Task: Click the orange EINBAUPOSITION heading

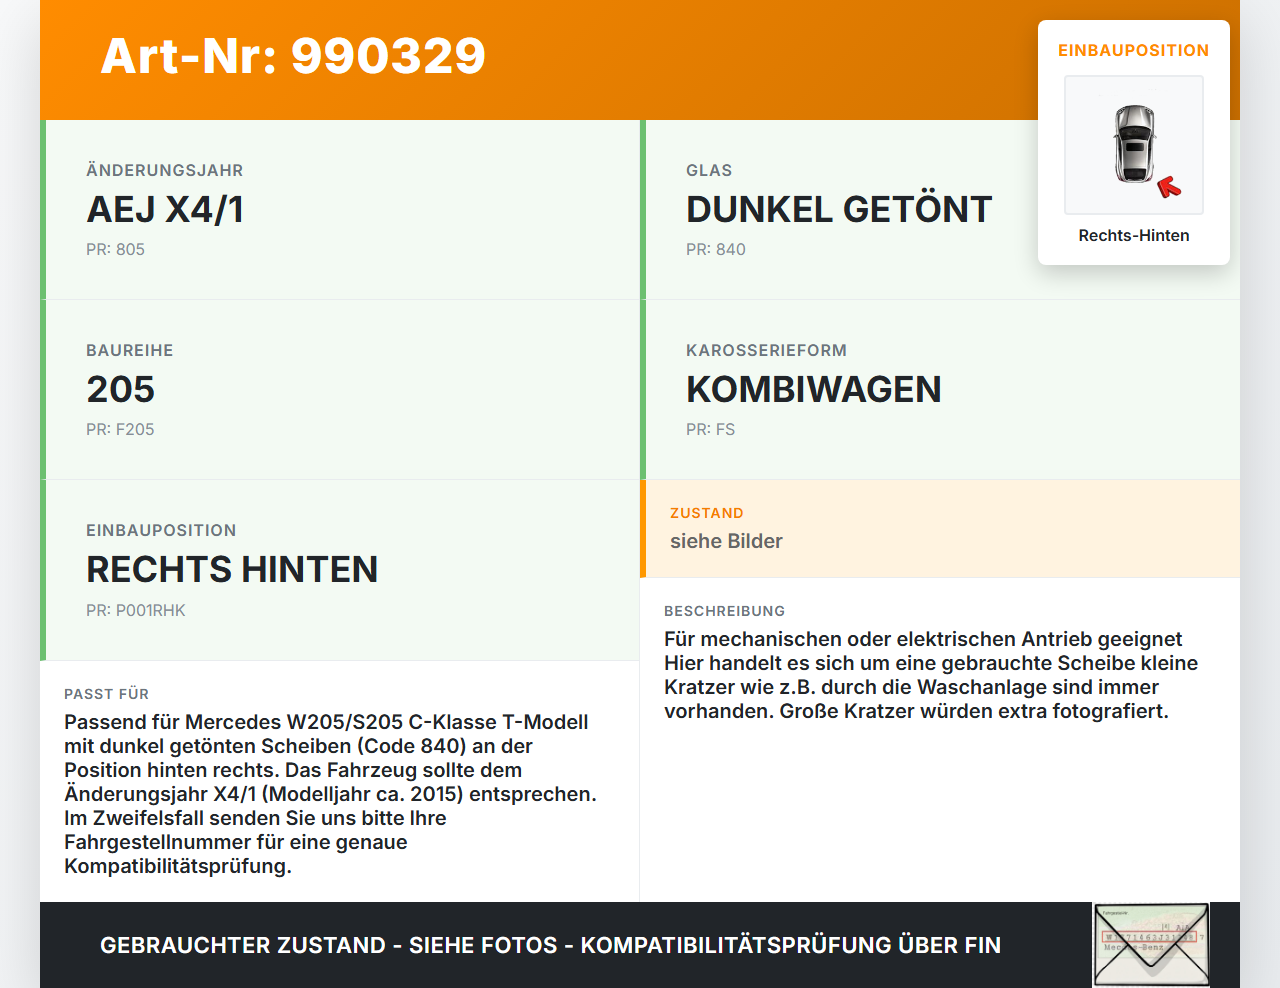Action: click(1133, 50)
